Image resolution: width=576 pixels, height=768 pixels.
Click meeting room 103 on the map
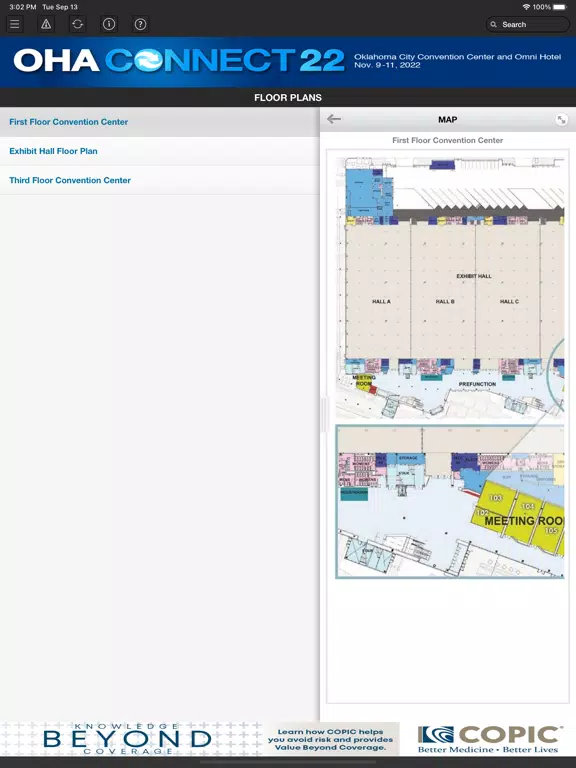pyautogui.click(x=496, y=498)
